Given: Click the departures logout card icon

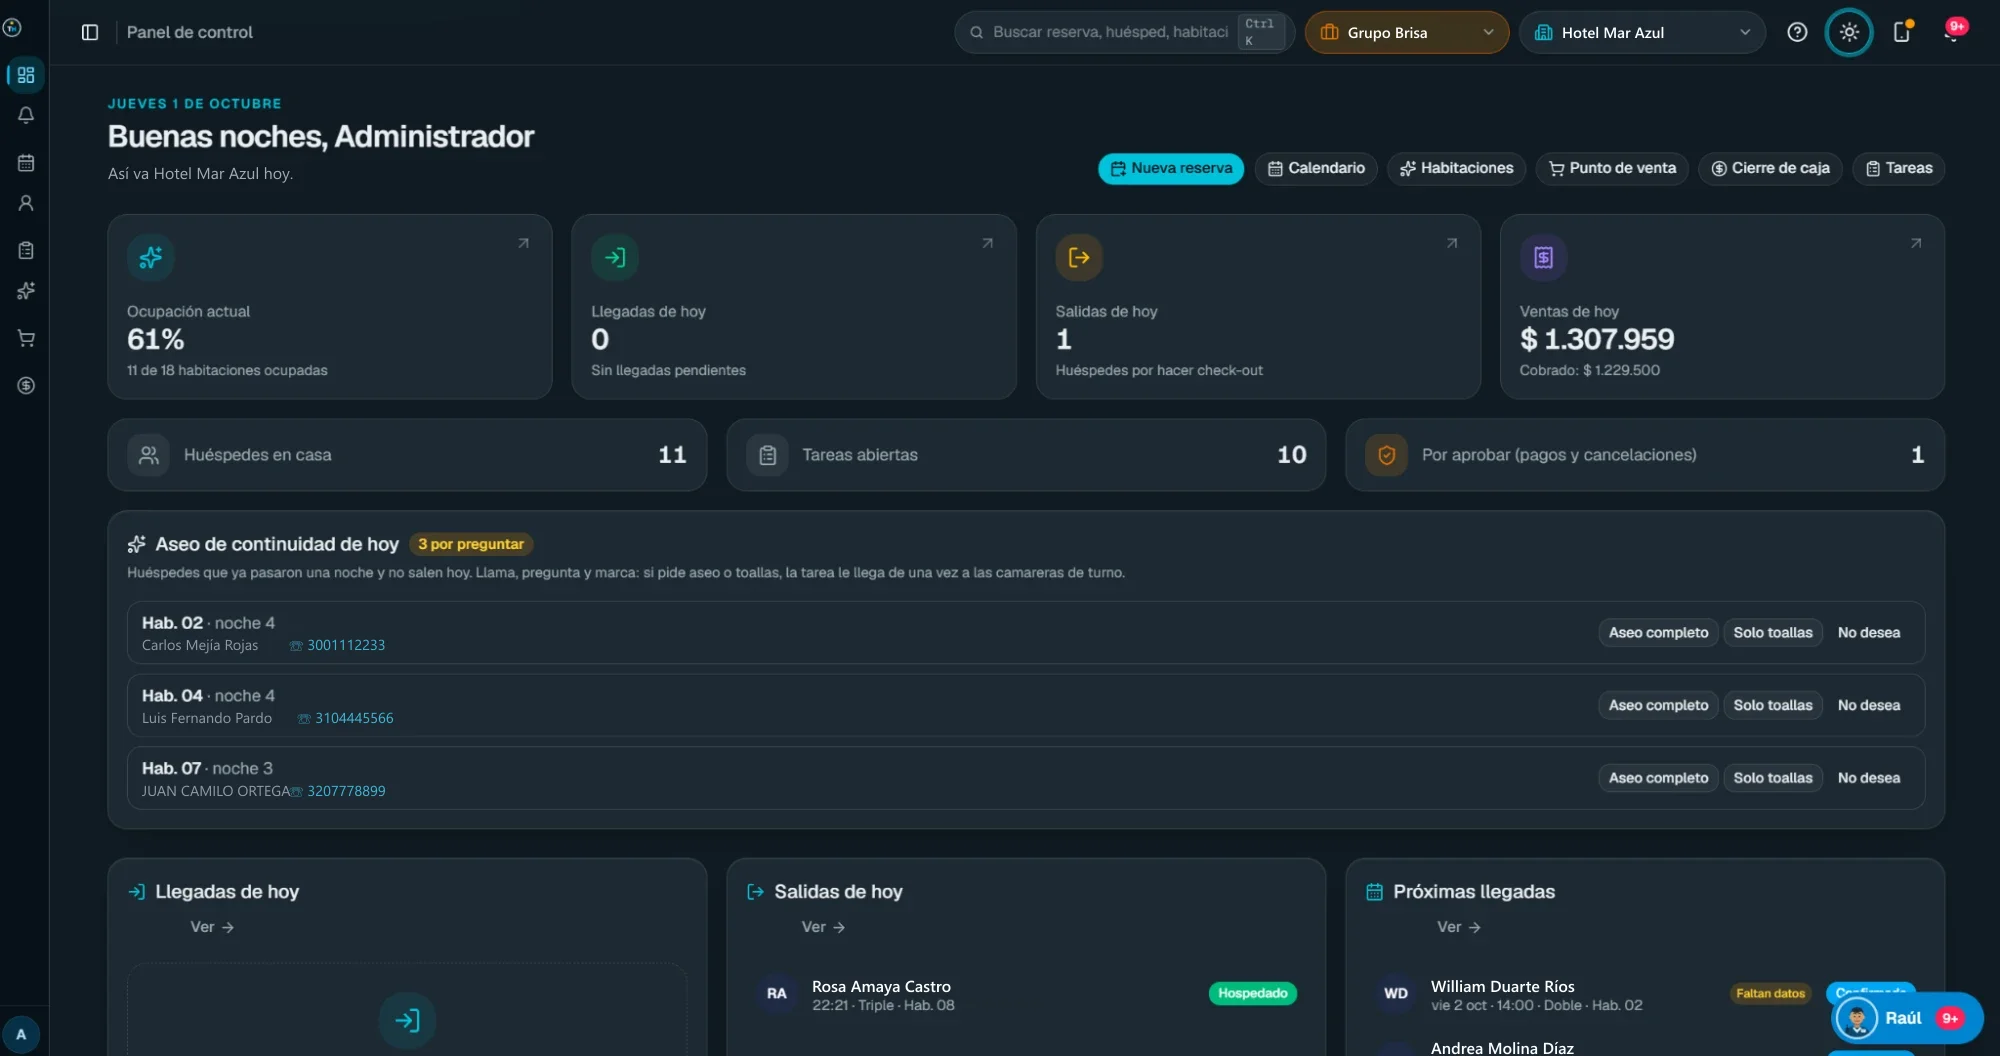Looking at the screenshot, I should click(1079, 258).
